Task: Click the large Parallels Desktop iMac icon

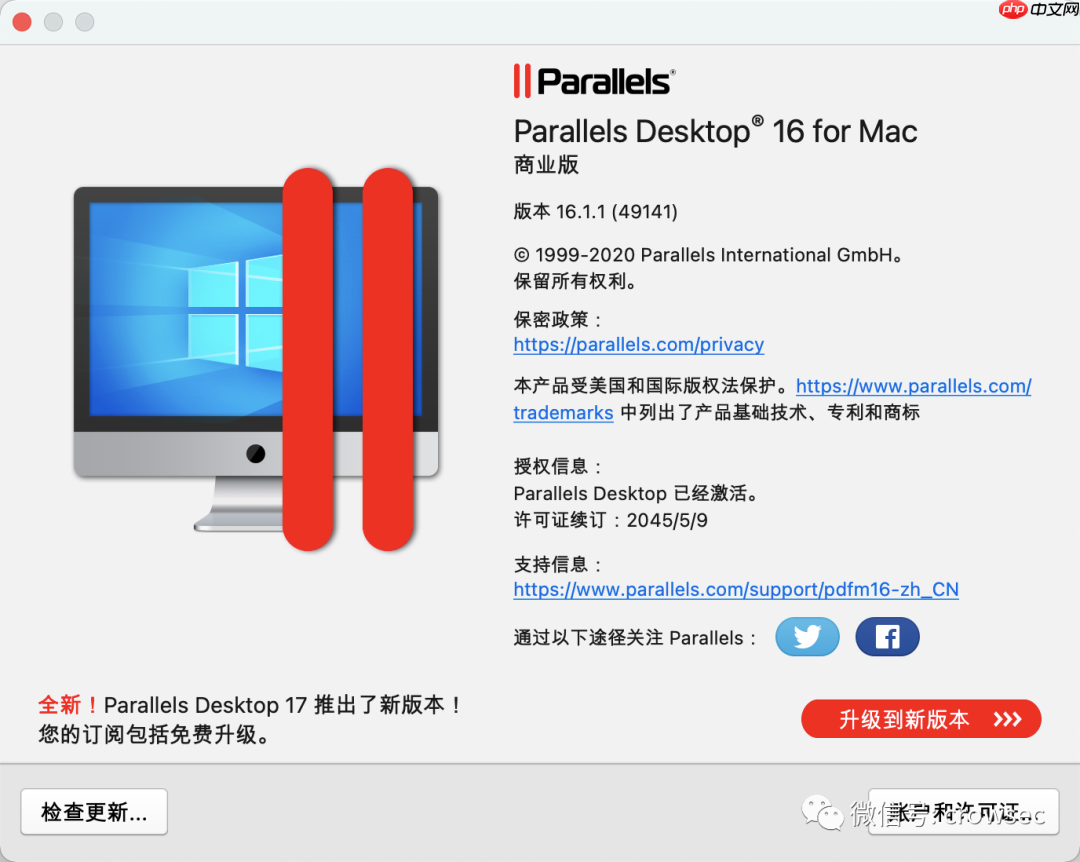Action: tap(256, 359)
